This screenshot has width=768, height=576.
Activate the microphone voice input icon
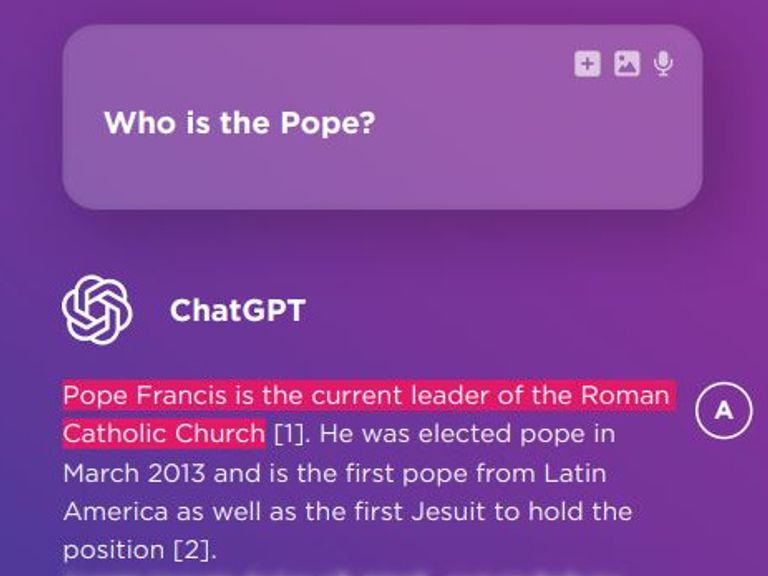click(662, 64)
